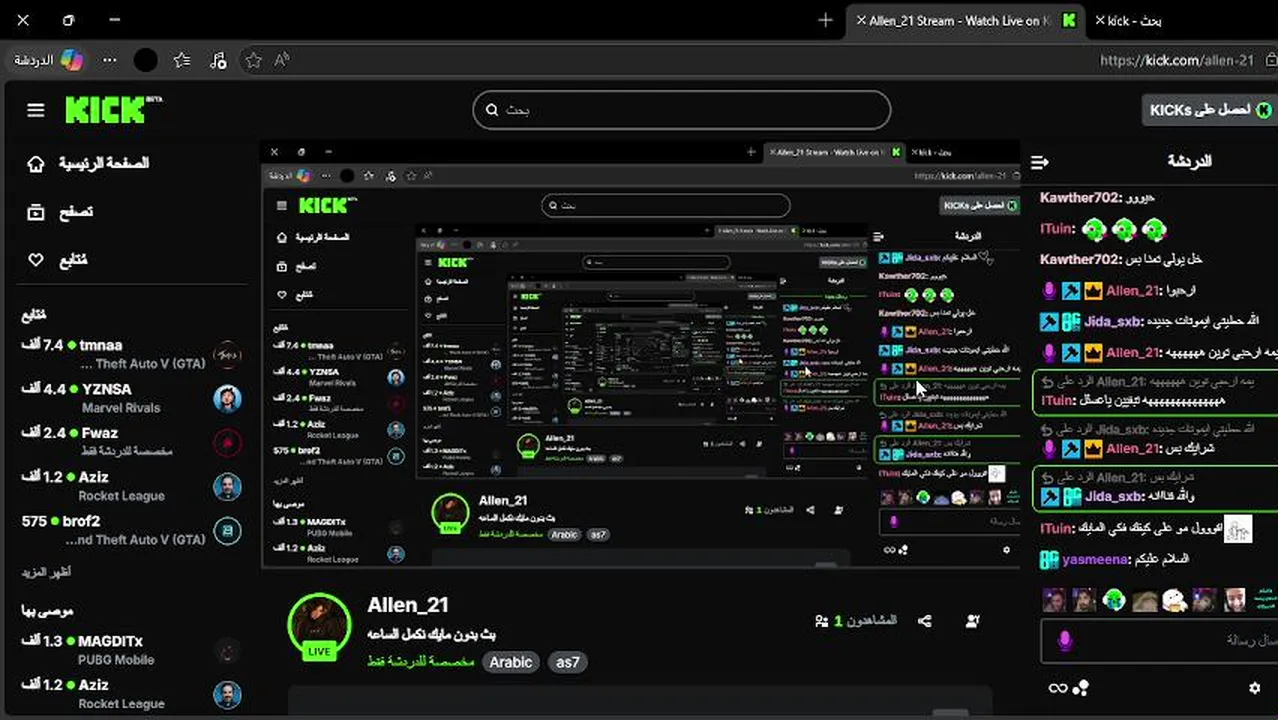Open a new browser tab with plus
This screenshot has height=720, width=1278.
pyautogui.click(x=825, y=20)
